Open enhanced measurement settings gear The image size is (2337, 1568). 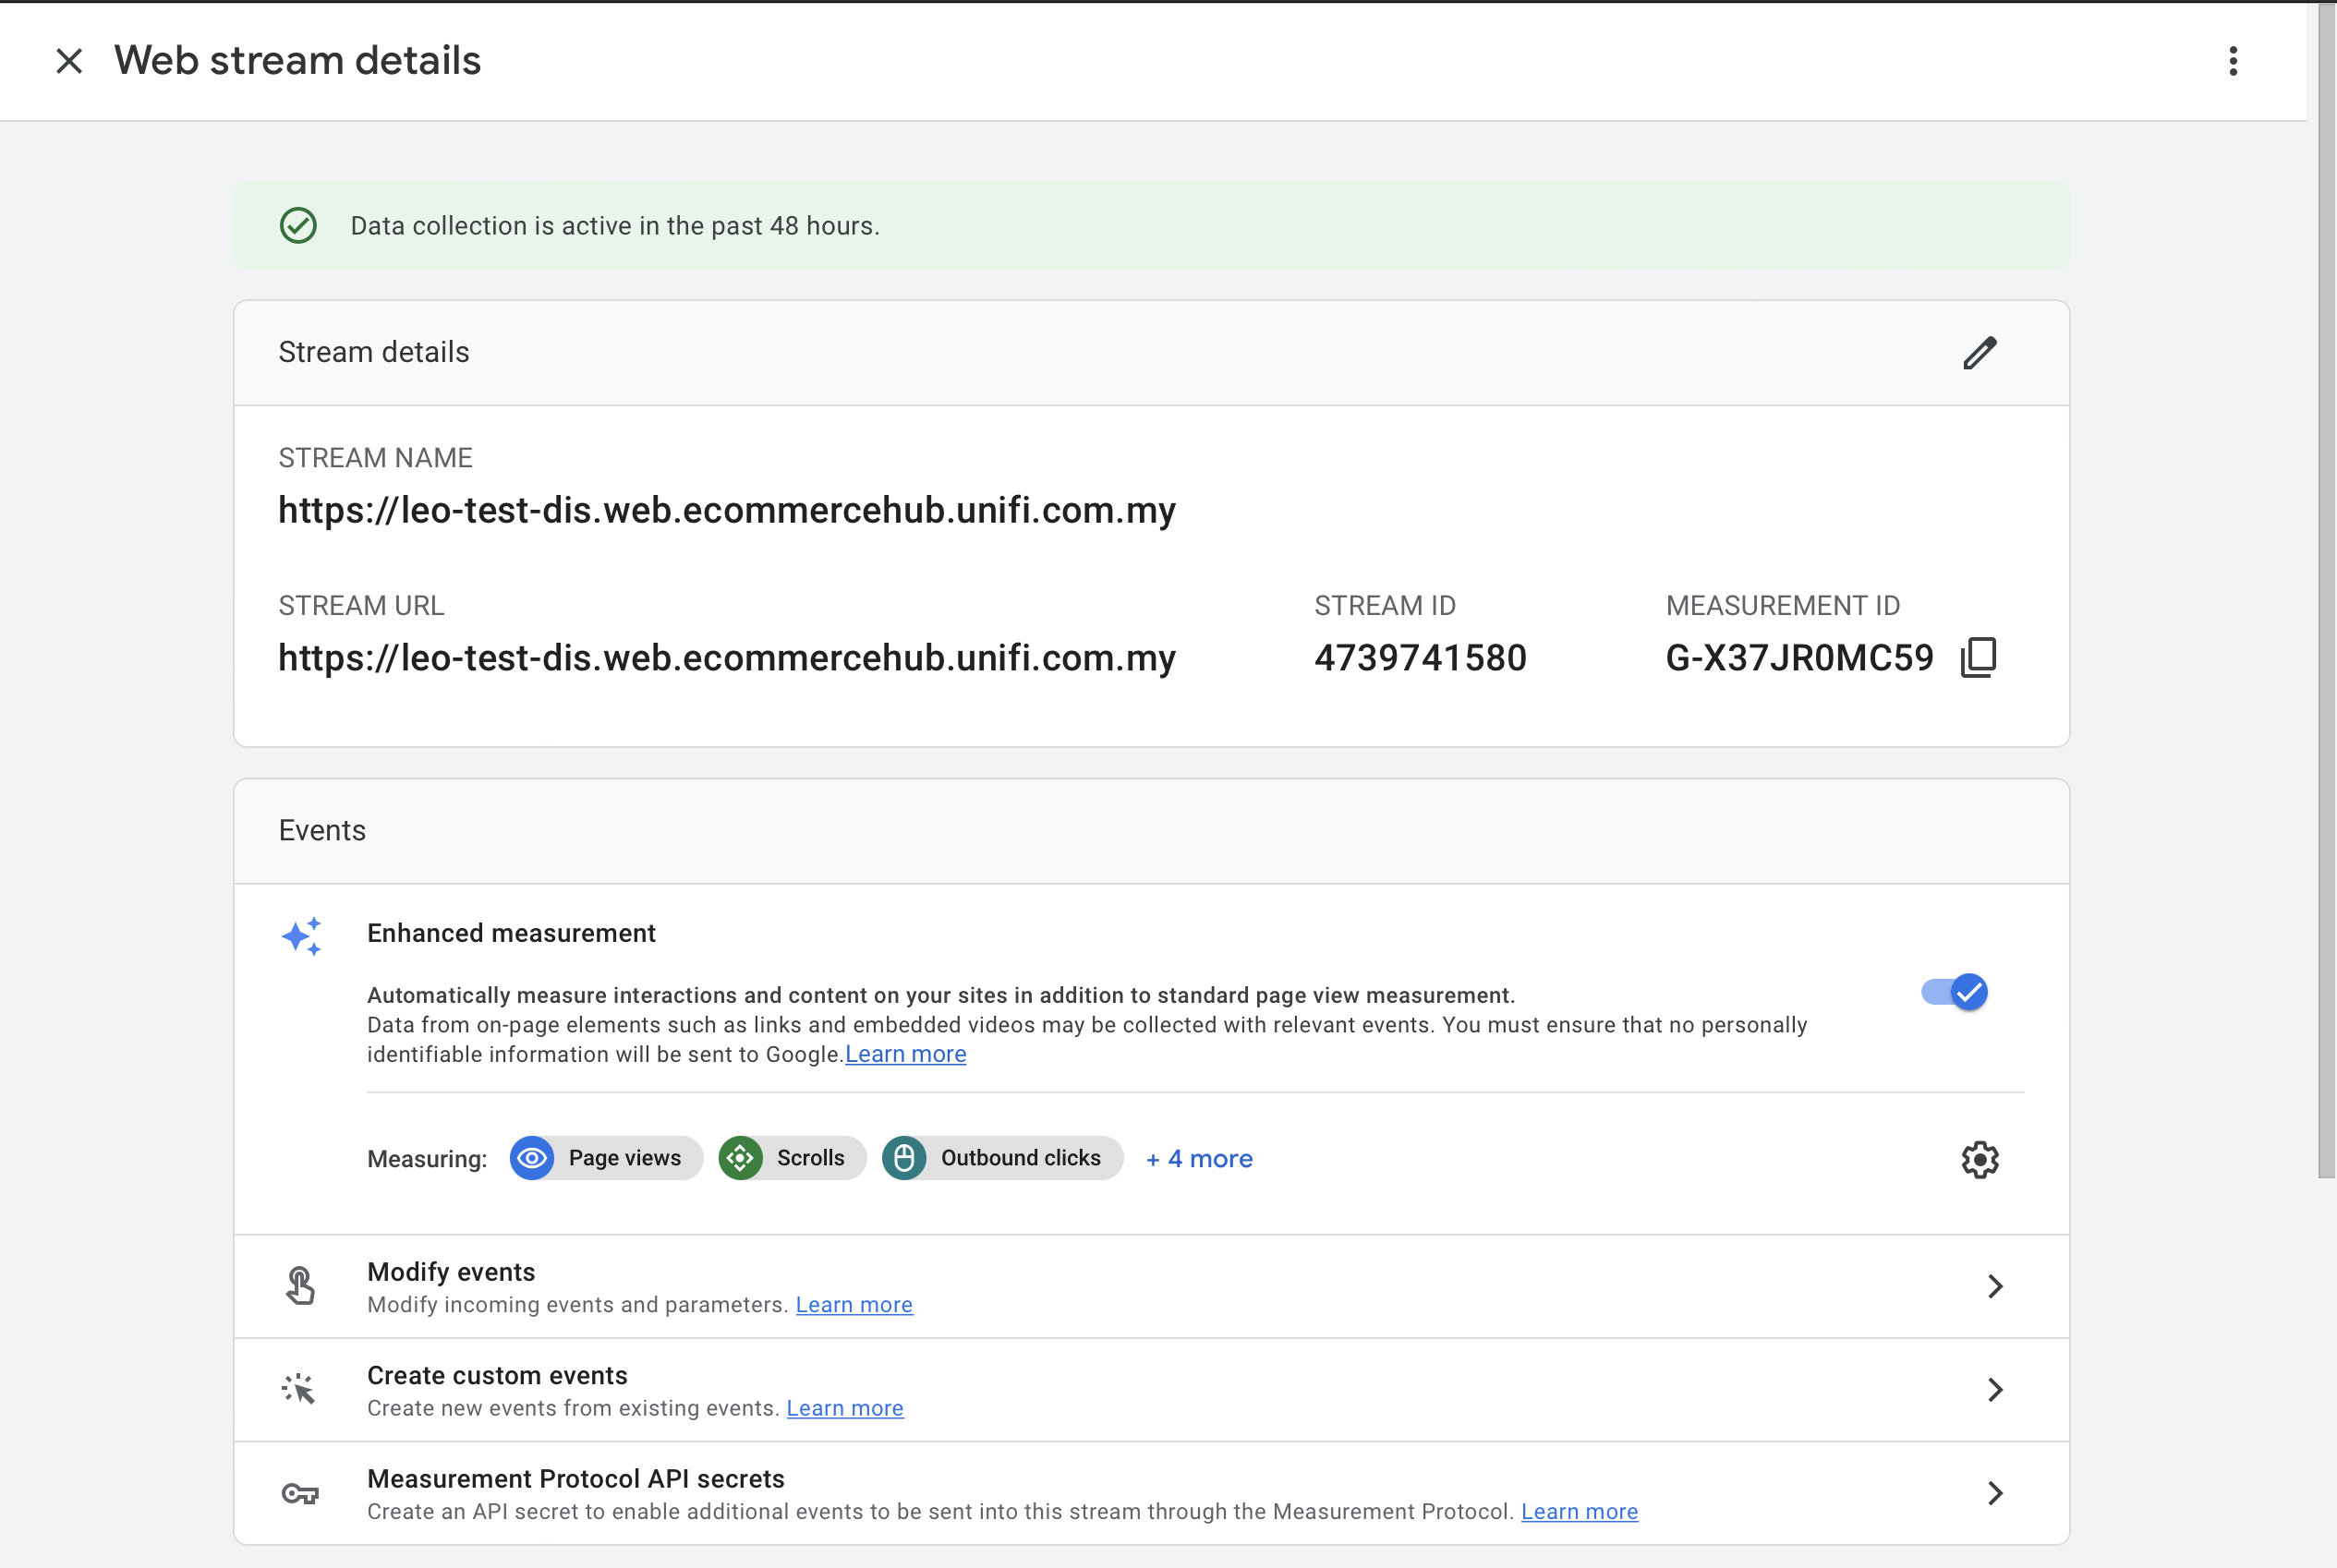(1979, 1159)
